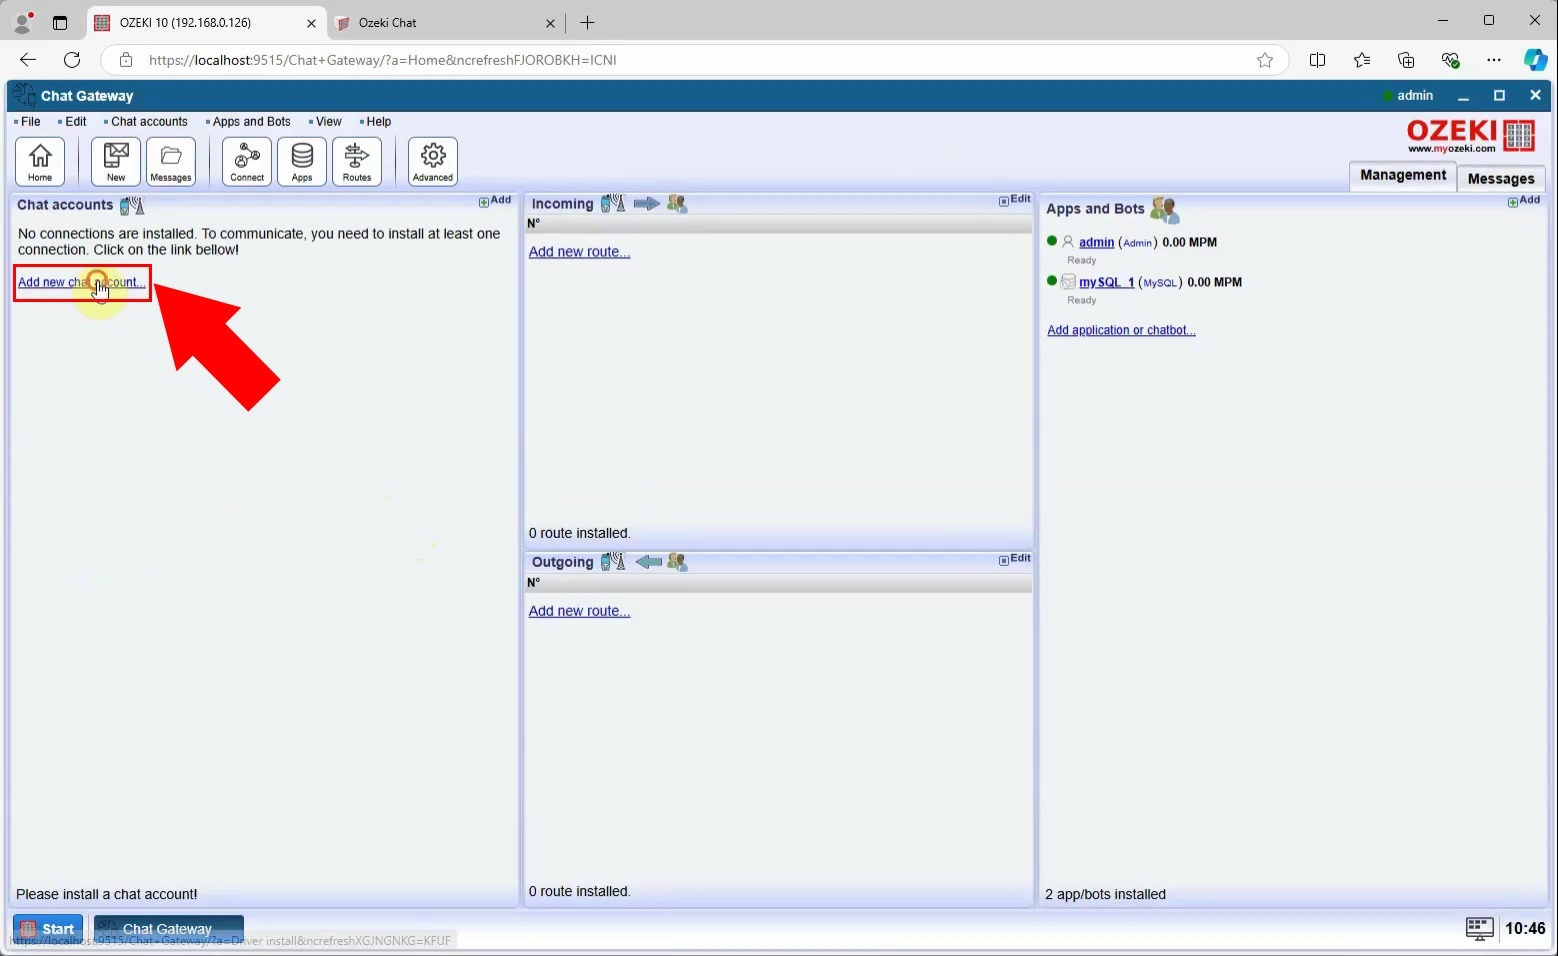This screenshot has height=956, width=1558.
Task: Open the Routes toolbar icon
Action: click(x=357, y=161)
